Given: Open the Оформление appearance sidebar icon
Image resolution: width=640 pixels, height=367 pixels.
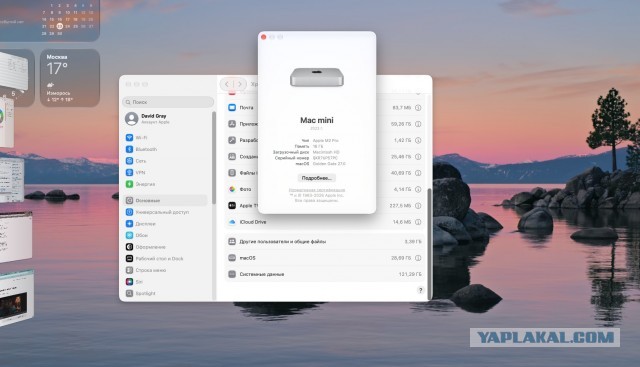Looking at the screenshot, I should click(x=129, y=247).
